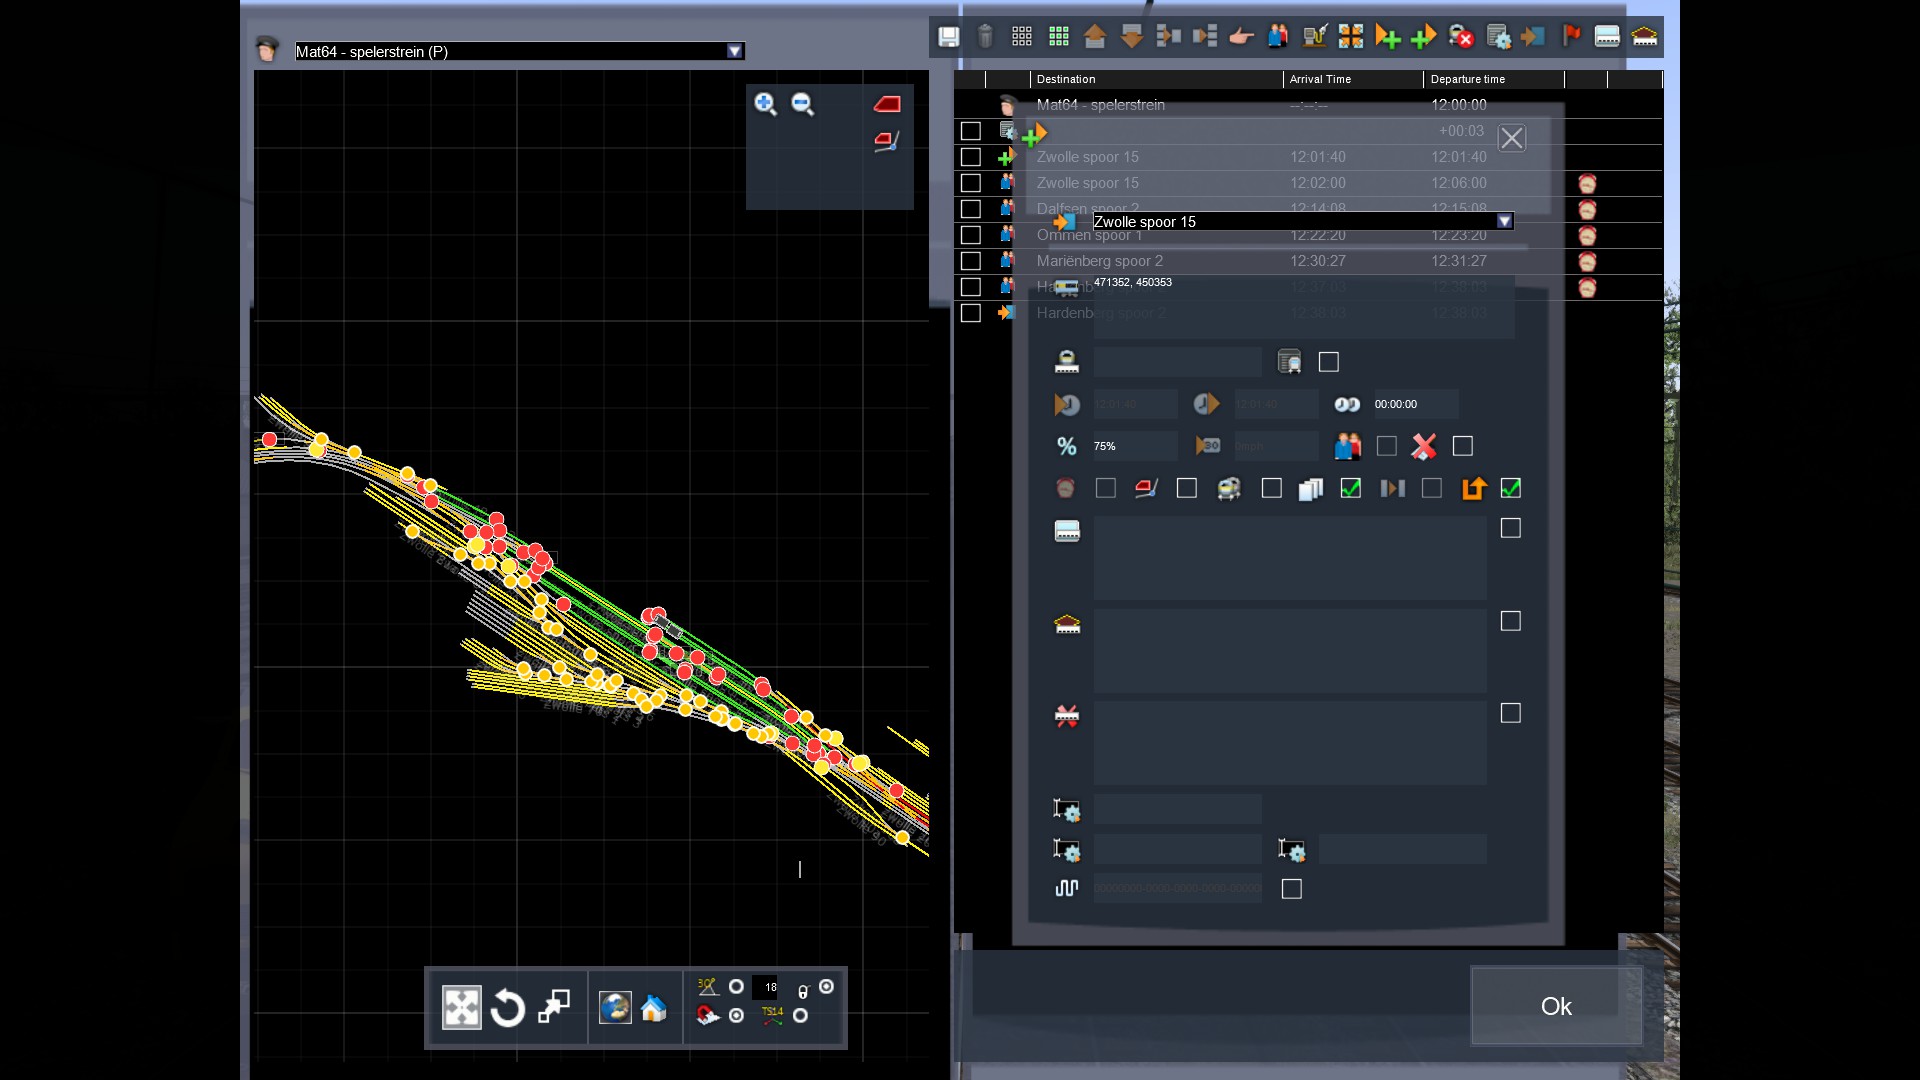Sort by the Destination column header
1920x1080 pixels.
[x=1156, y=79]
